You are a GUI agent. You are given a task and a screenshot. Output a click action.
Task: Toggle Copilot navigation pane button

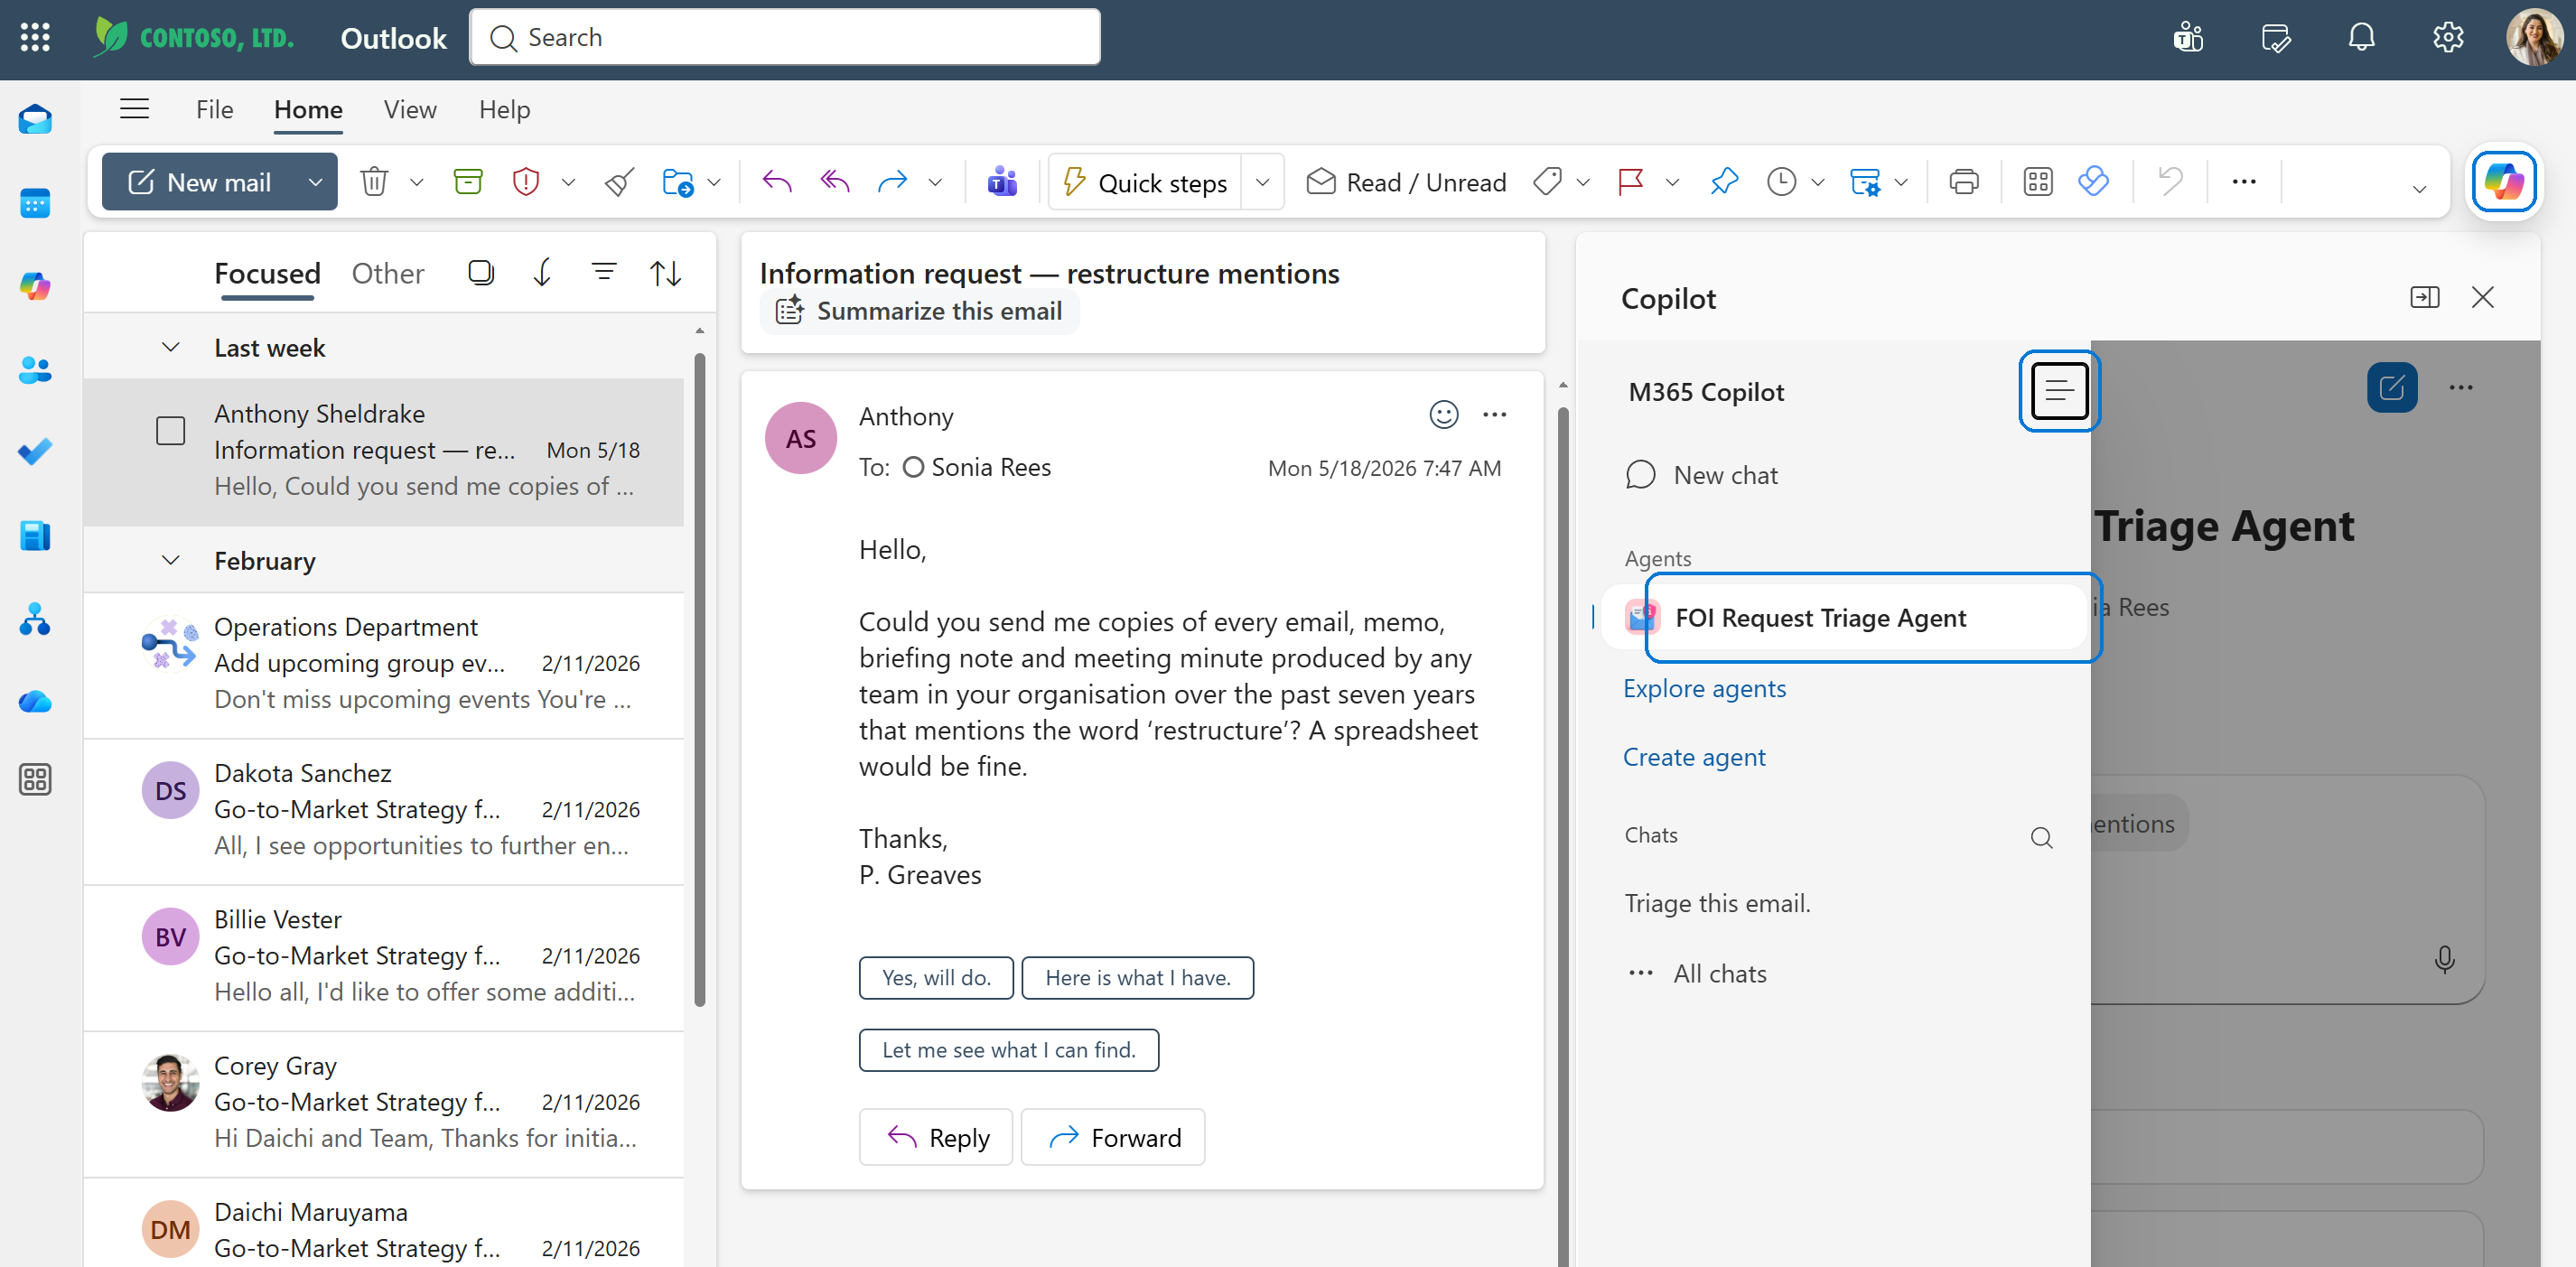2059,391
